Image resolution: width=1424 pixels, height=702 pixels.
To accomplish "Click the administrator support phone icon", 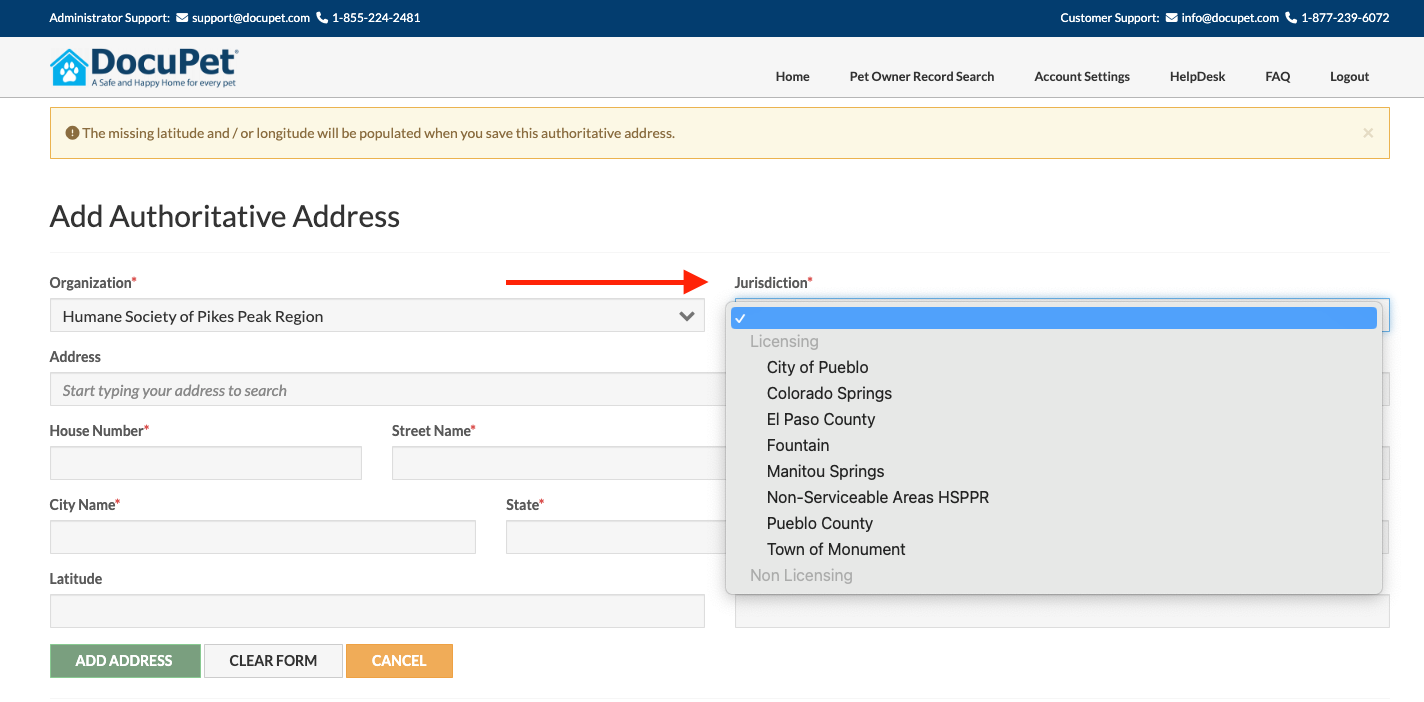I will click(x=322, y=18).
